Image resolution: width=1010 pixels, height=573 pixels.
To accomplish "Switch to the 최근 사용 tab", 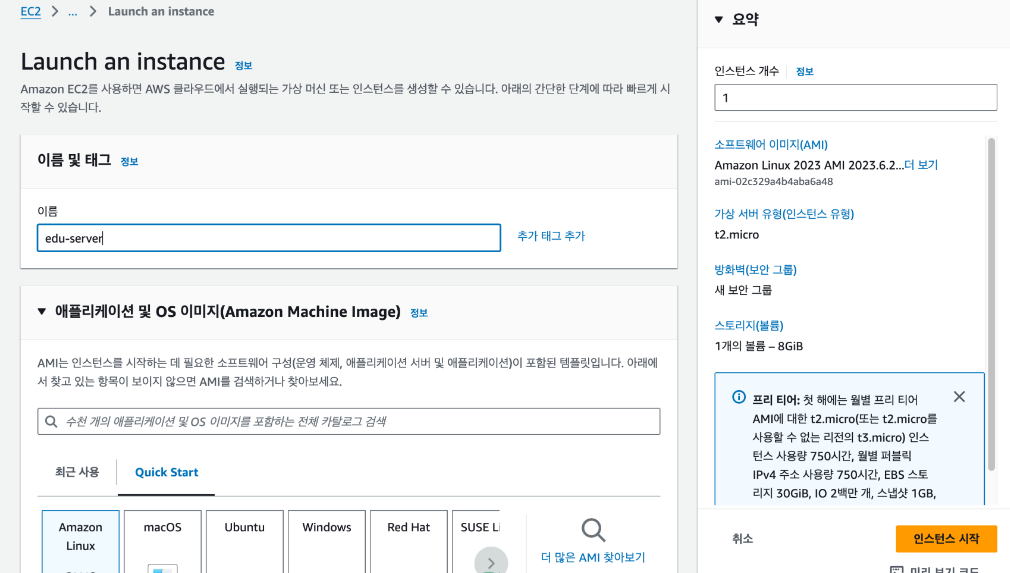I will [77, 472].
